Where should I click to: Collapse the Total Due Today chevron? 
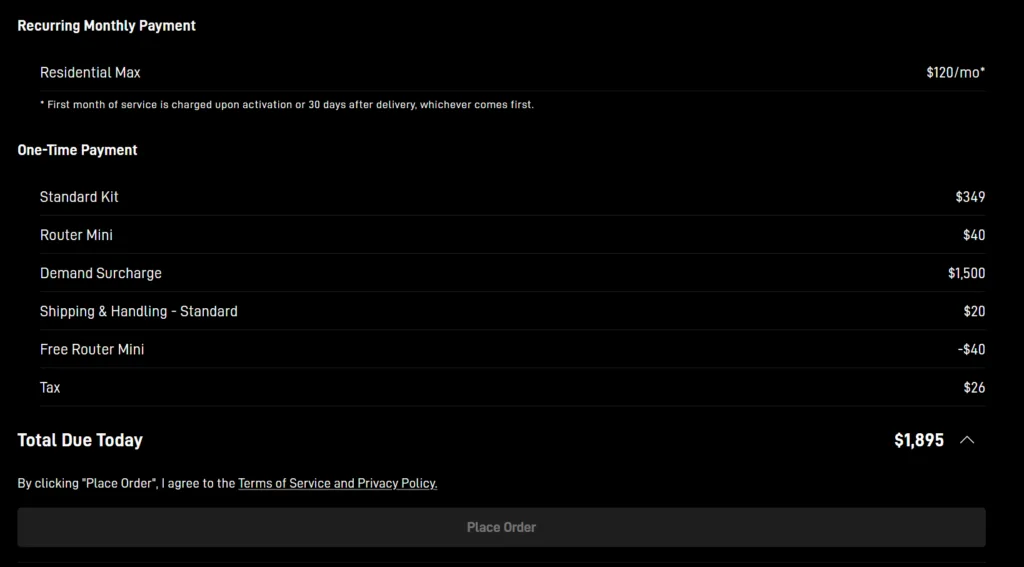tap(967, 440)
